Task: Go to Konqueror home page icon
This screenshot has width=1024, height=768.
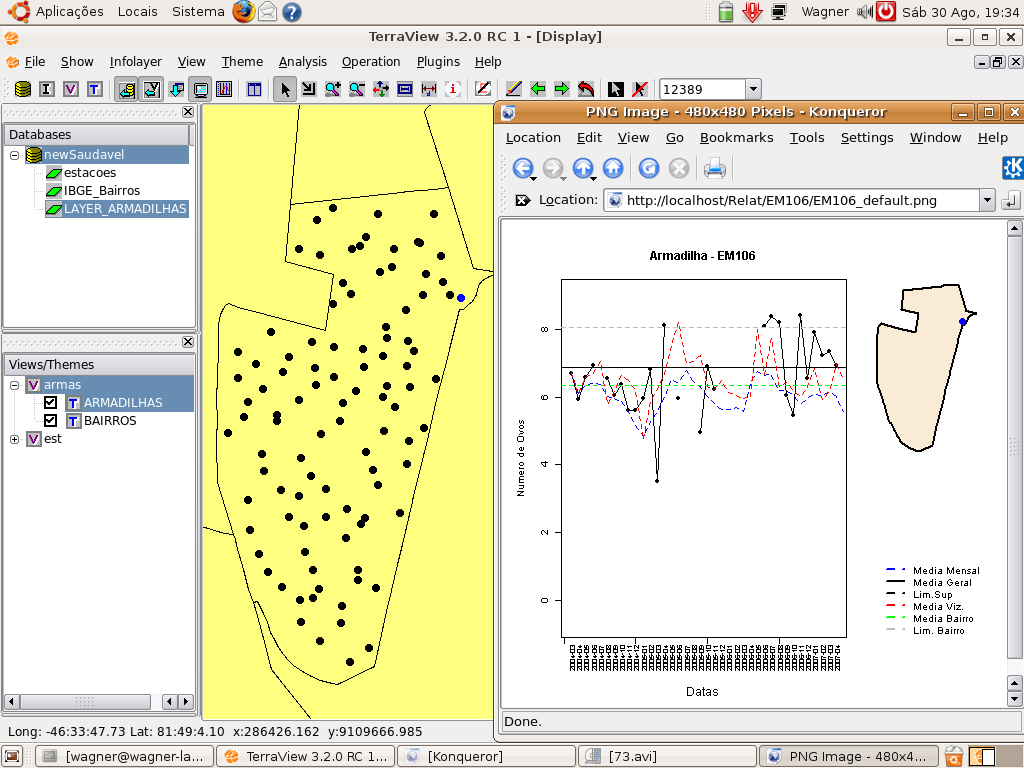Action: pyautogui.click(x=613, y=168)
